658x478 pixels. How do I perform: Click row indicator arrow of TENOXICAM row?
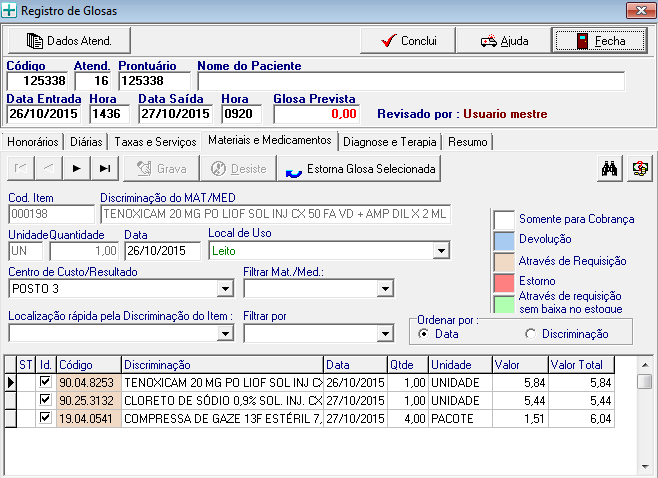pyautogui.click(x=10, y=382)
